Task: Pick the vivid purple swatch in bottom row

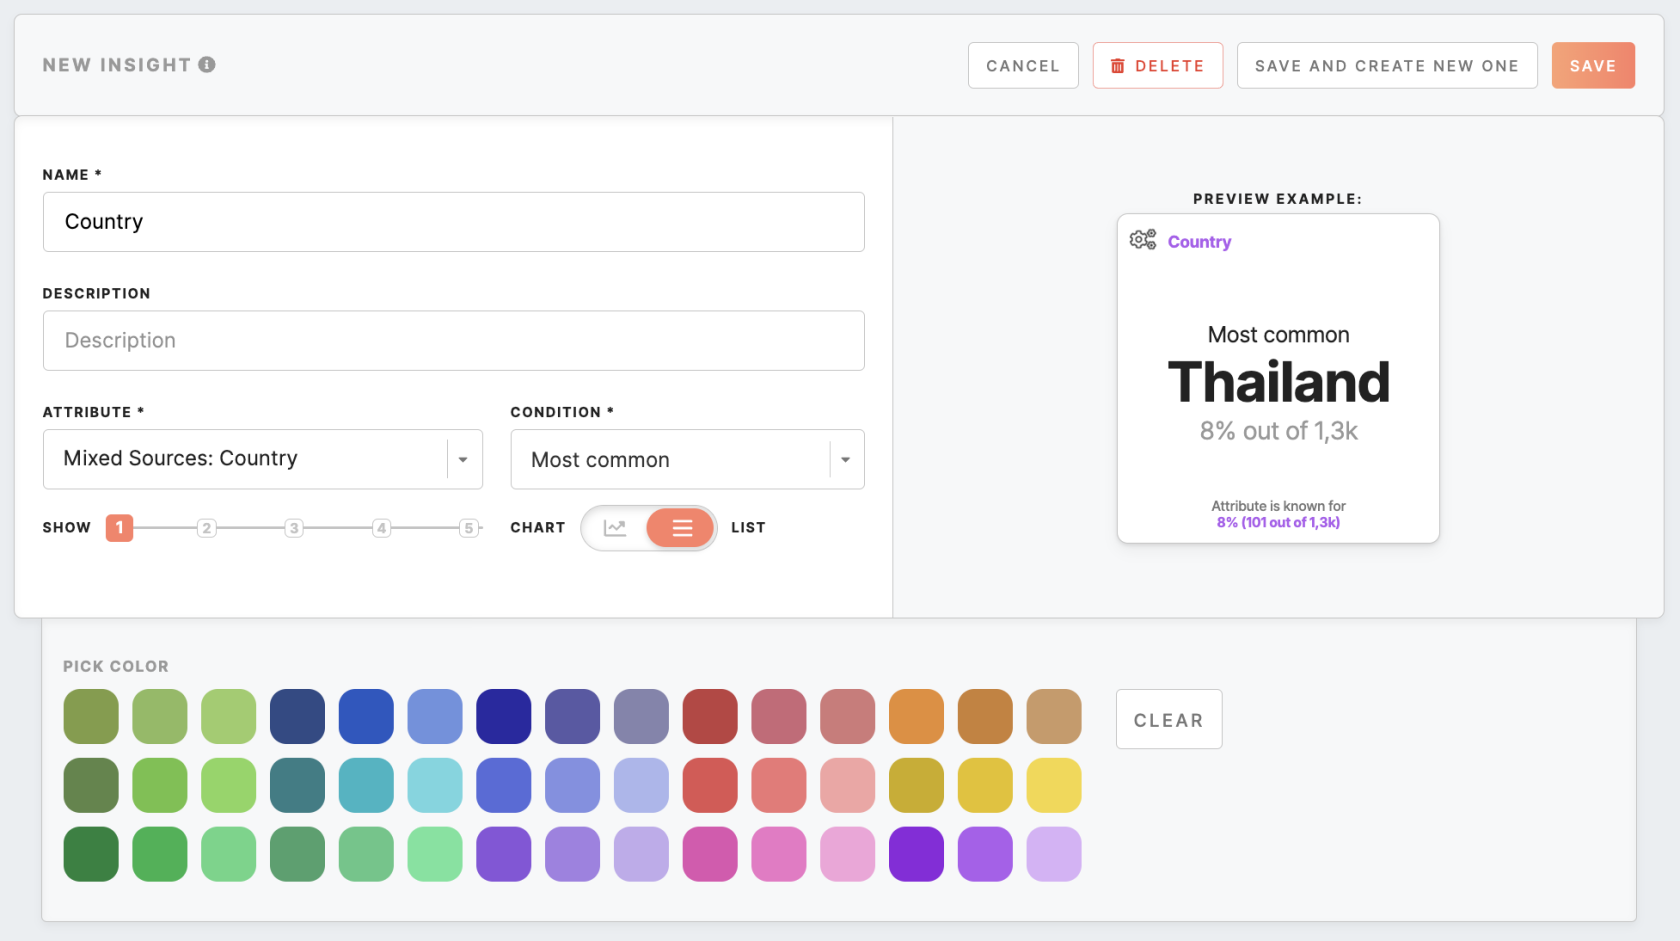Action: click(x=916, y=854)
